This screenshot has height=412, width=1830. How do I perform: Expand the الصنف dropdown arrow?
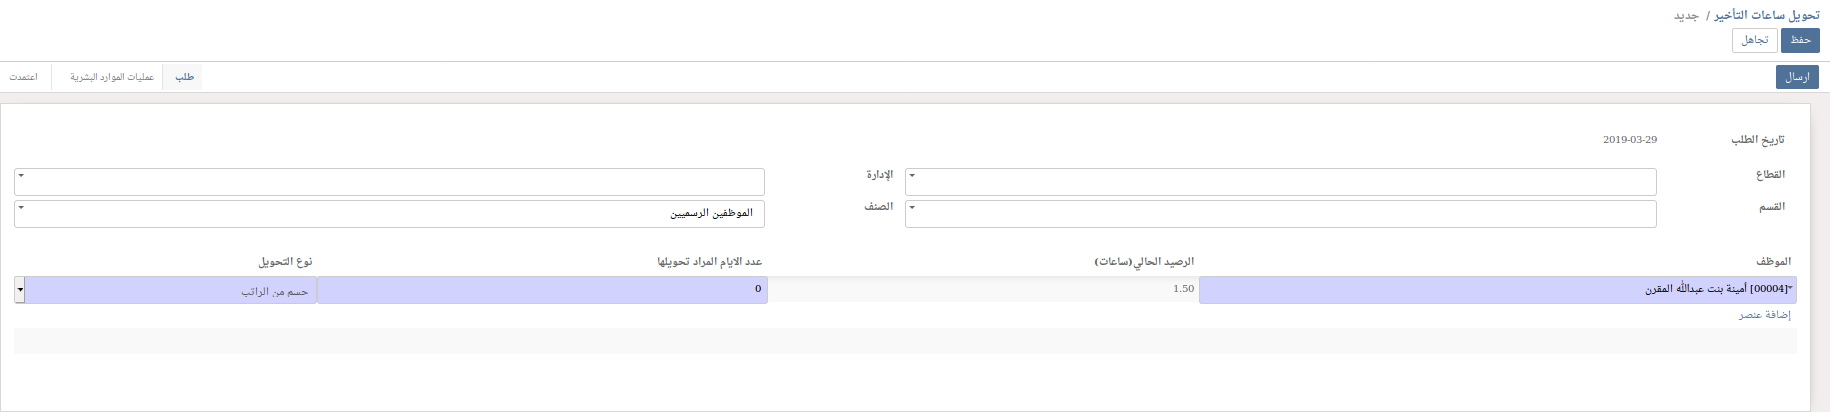click(21, 208)
